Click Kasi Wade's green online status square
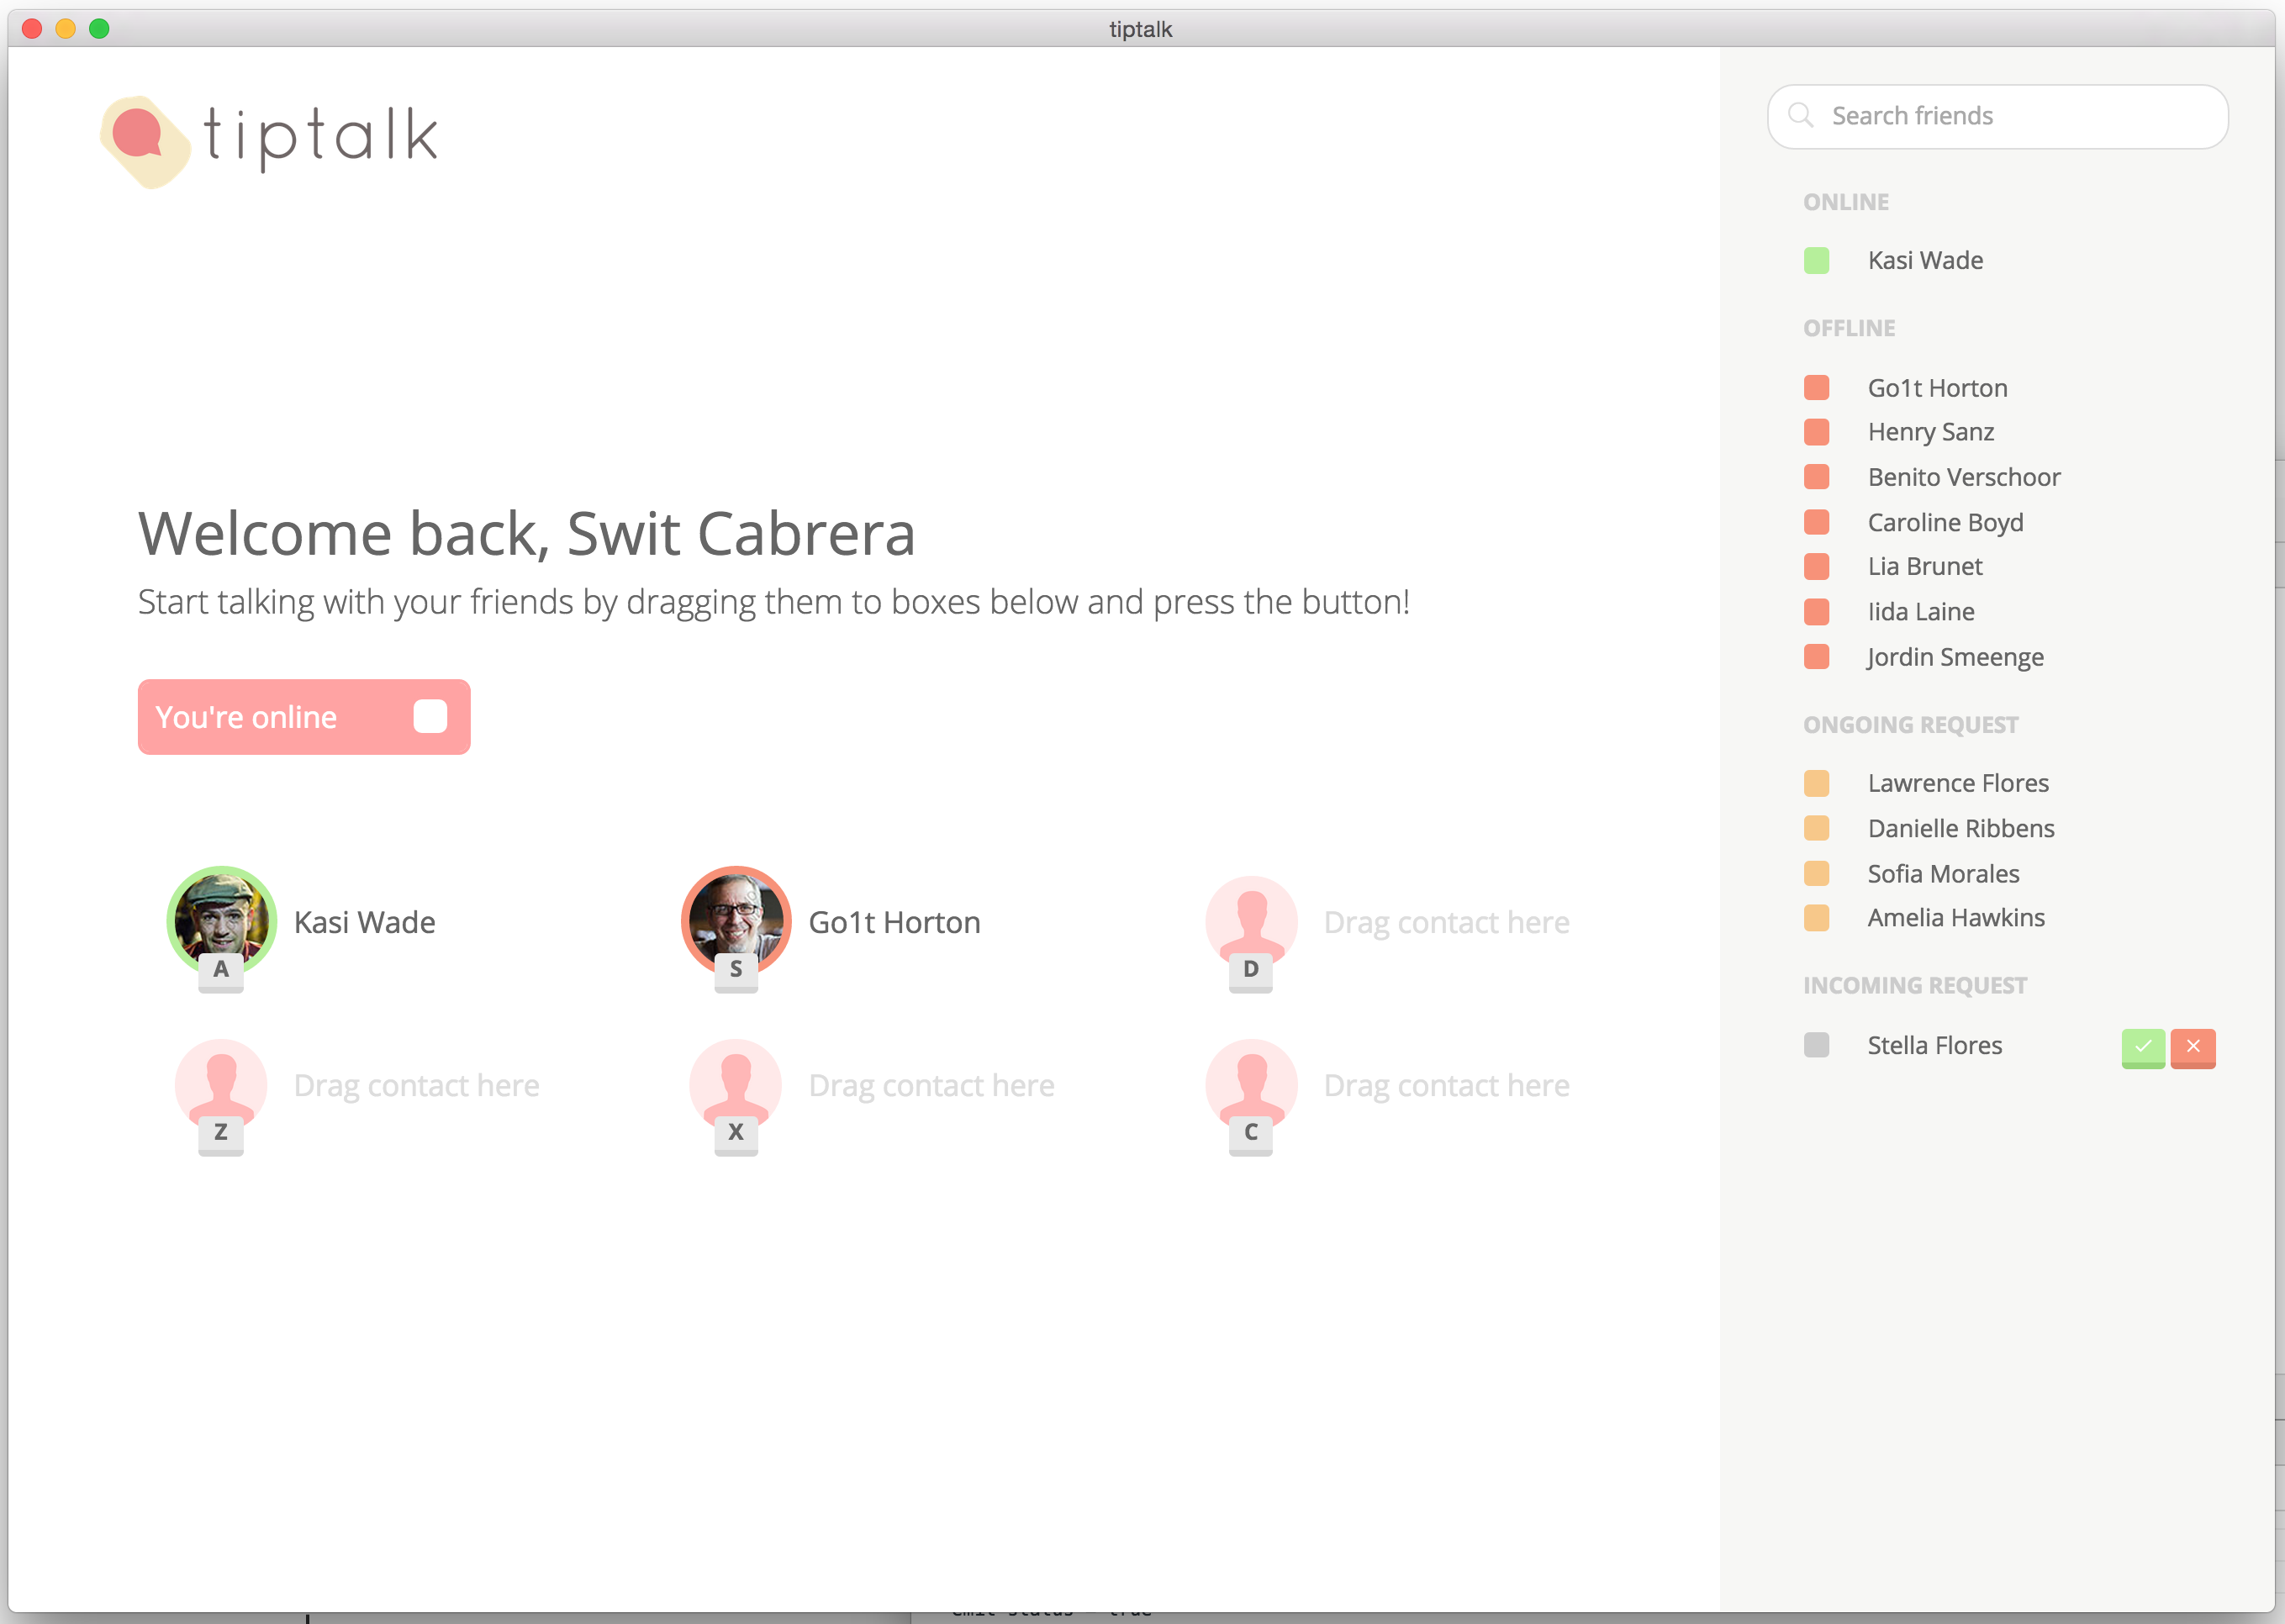The width and height of the screenshot is (2285, 1624). pos(1816,261)
